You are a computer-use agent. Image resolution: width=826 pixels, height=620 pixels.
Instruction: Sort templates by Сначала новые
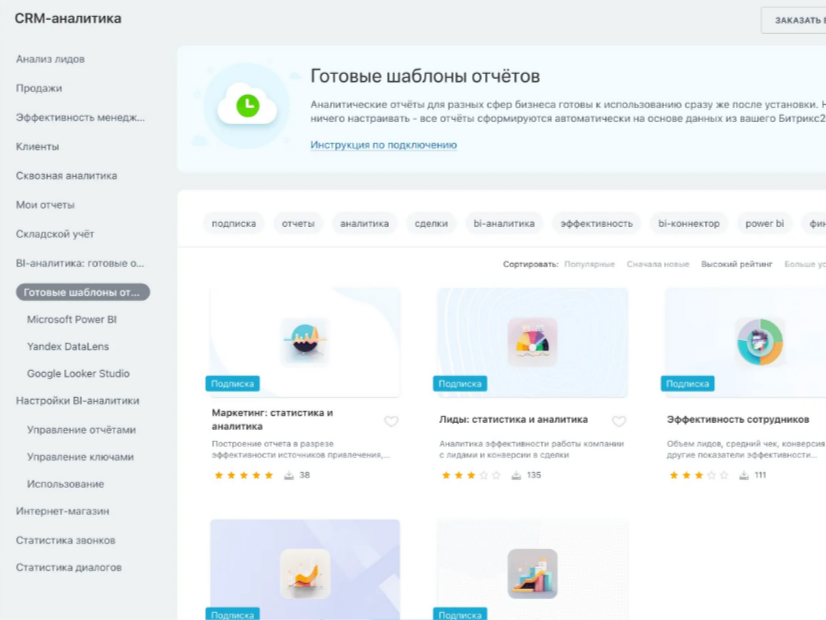tap(657, 264)
